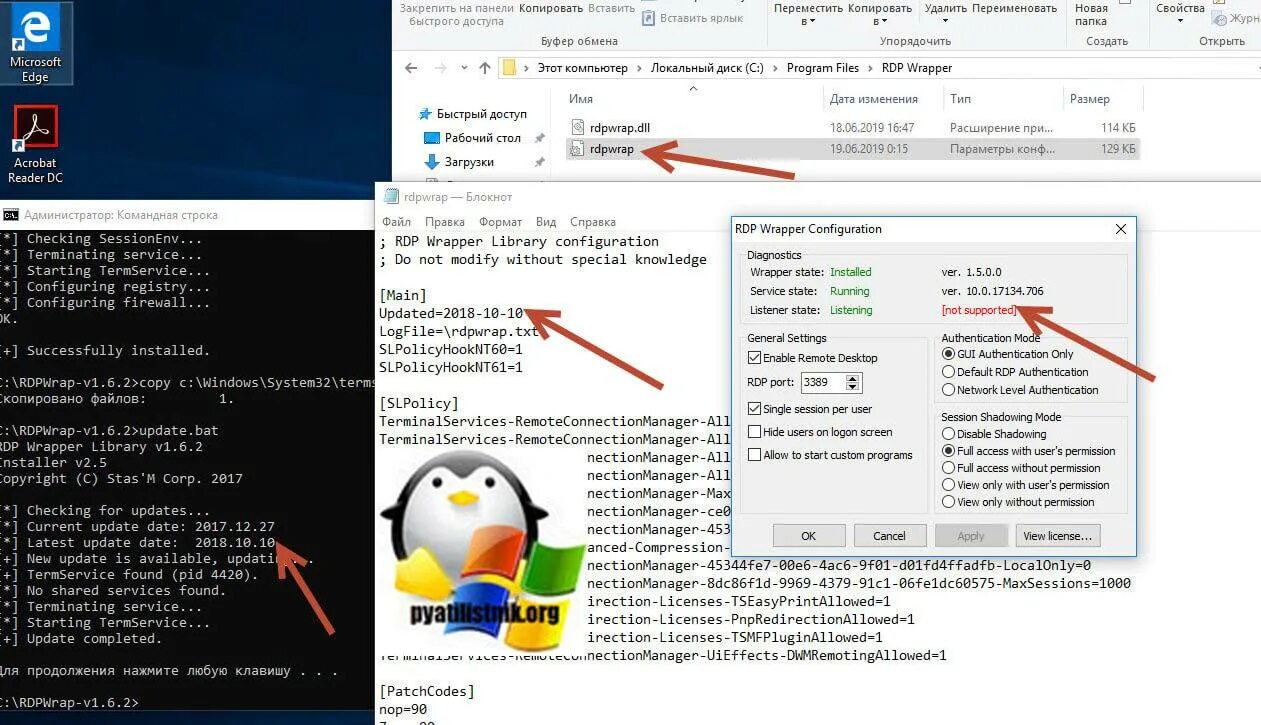Open Рабочий стол in Explorer sidebar
This screenshot has width=1261, height=725.
pyautogui.click(x=483, y=138)
